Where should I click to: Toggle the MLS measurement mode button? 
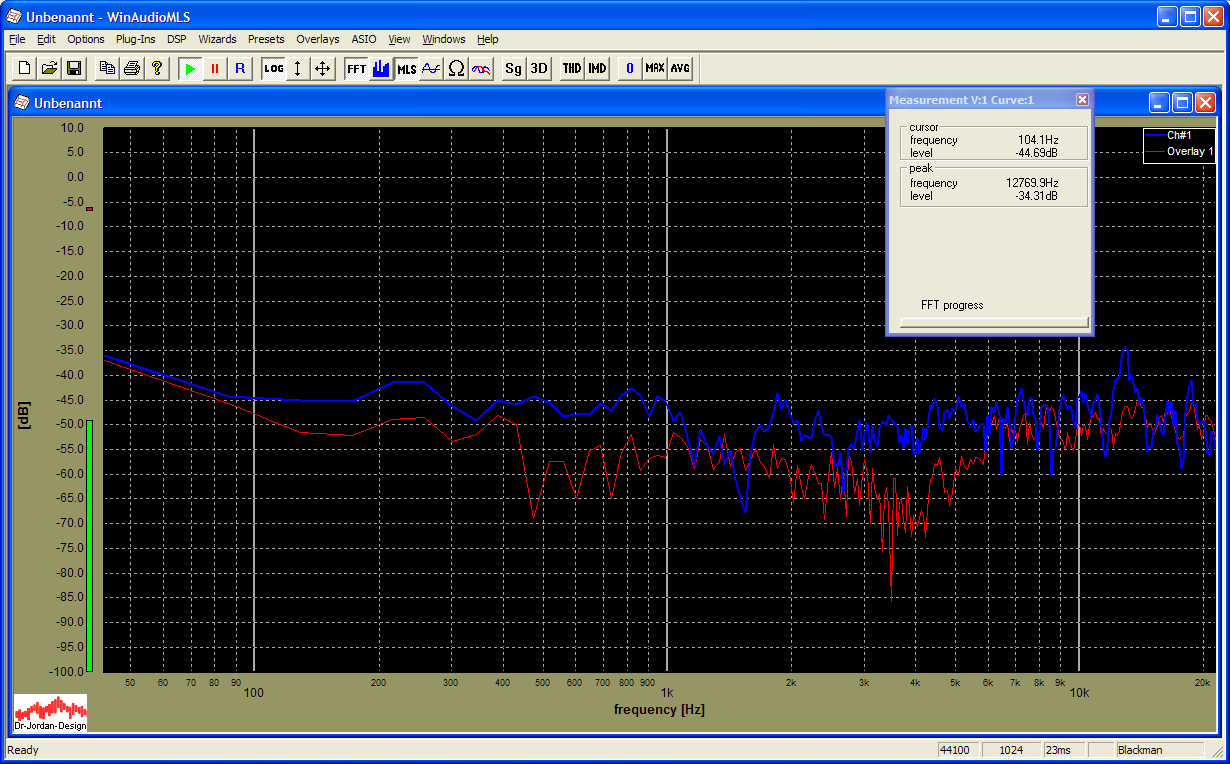[x=406, y=69]
